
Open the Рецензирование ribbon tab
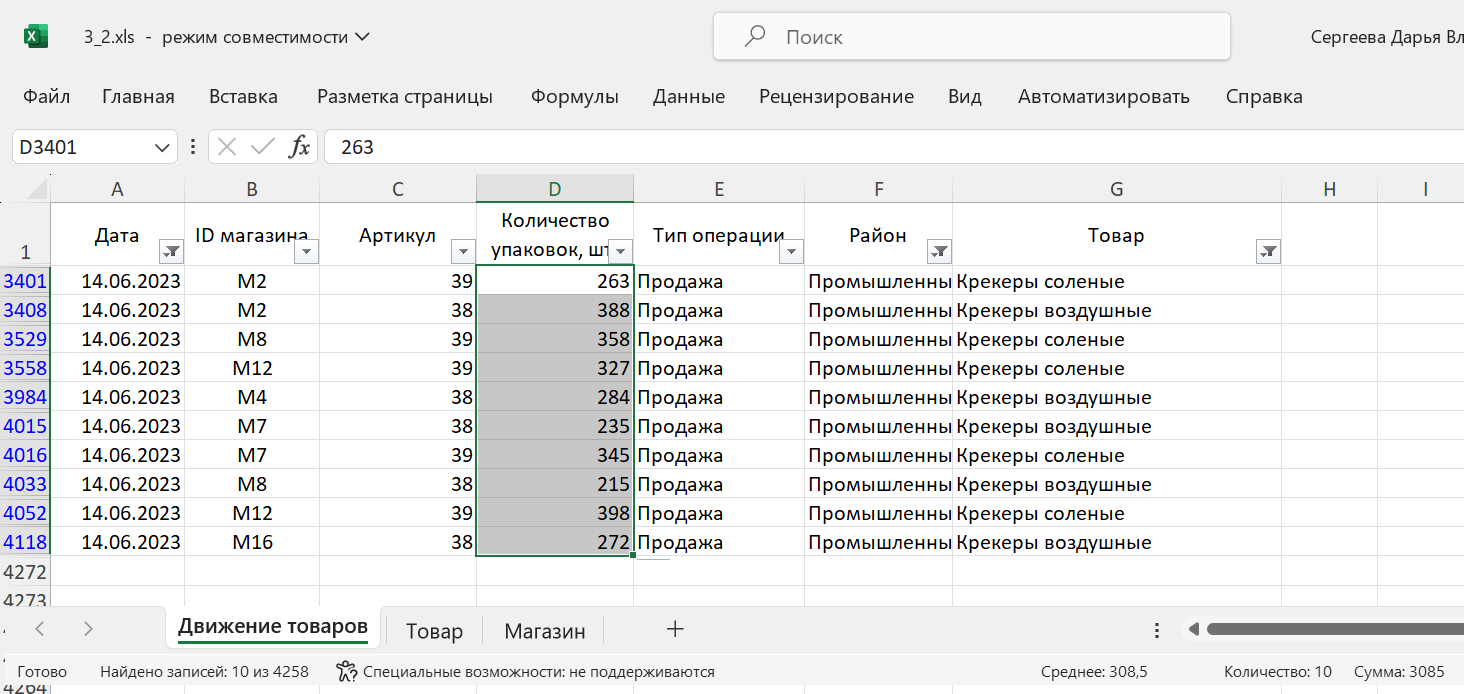pos(836,97)
